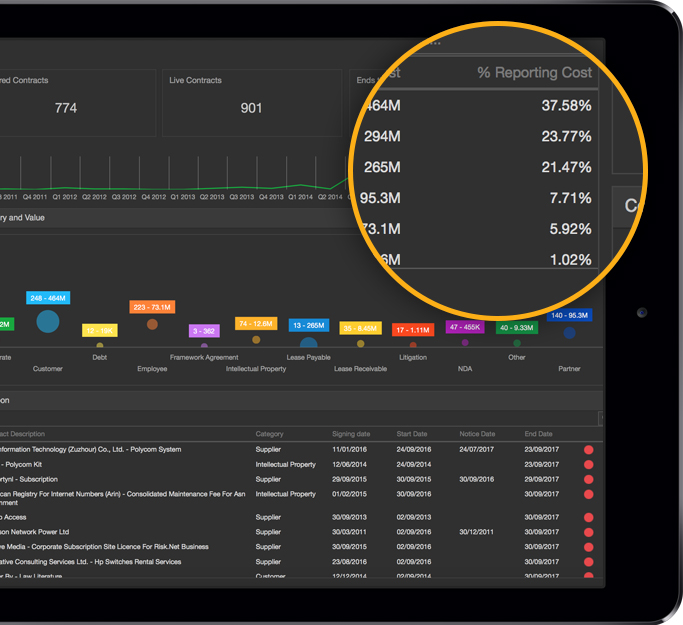
Task: Click the 'Lease Receivable' axis label
Action: (x=361, y=368)
